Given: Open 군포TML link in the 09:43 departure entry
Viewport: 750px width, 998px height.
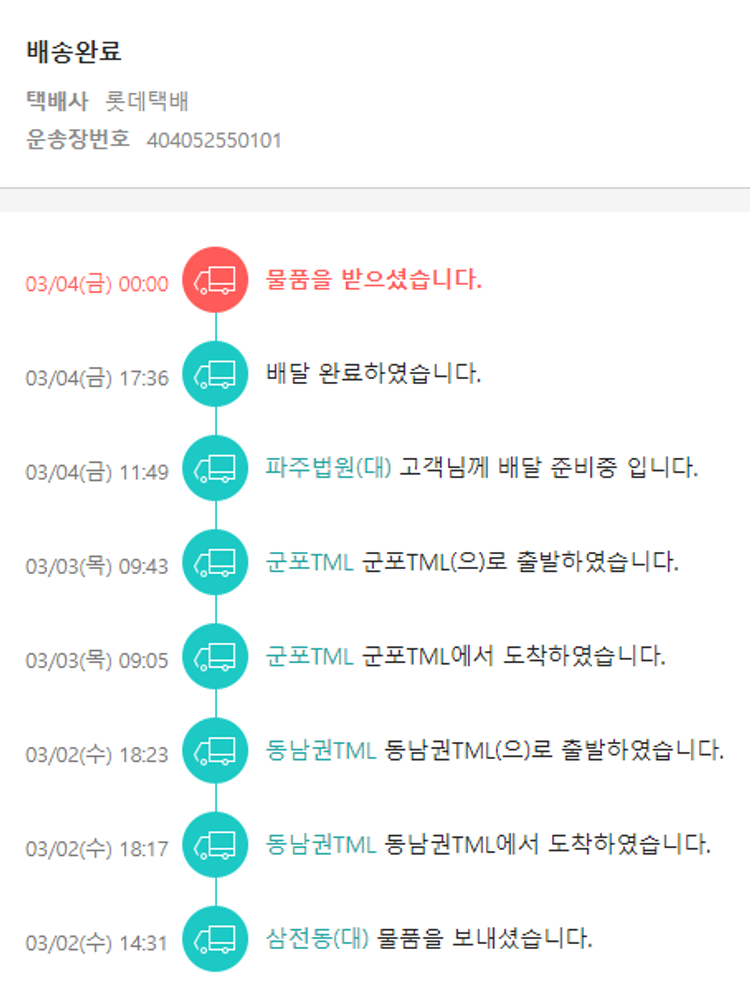Looking at the screenshot, I should tap(310, 561).
